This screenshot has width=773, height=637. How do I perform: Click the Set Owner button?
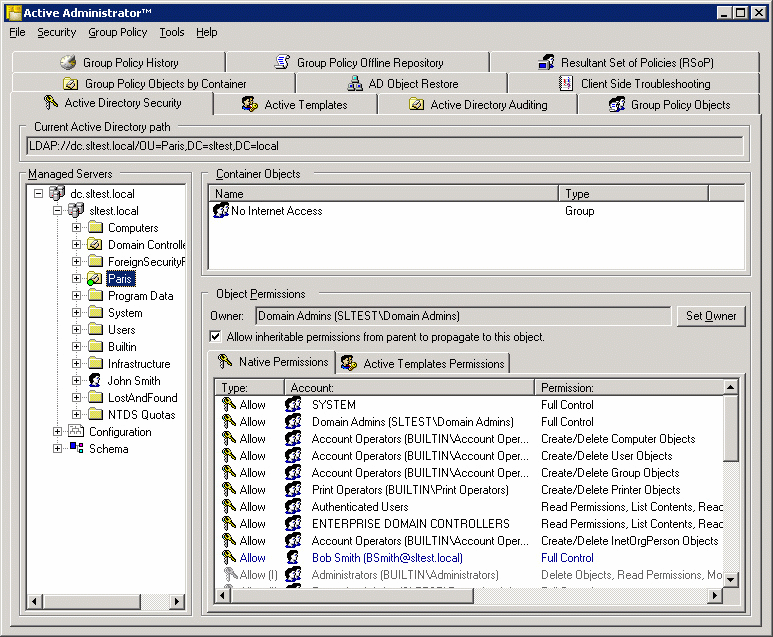[x=710, y=316]
